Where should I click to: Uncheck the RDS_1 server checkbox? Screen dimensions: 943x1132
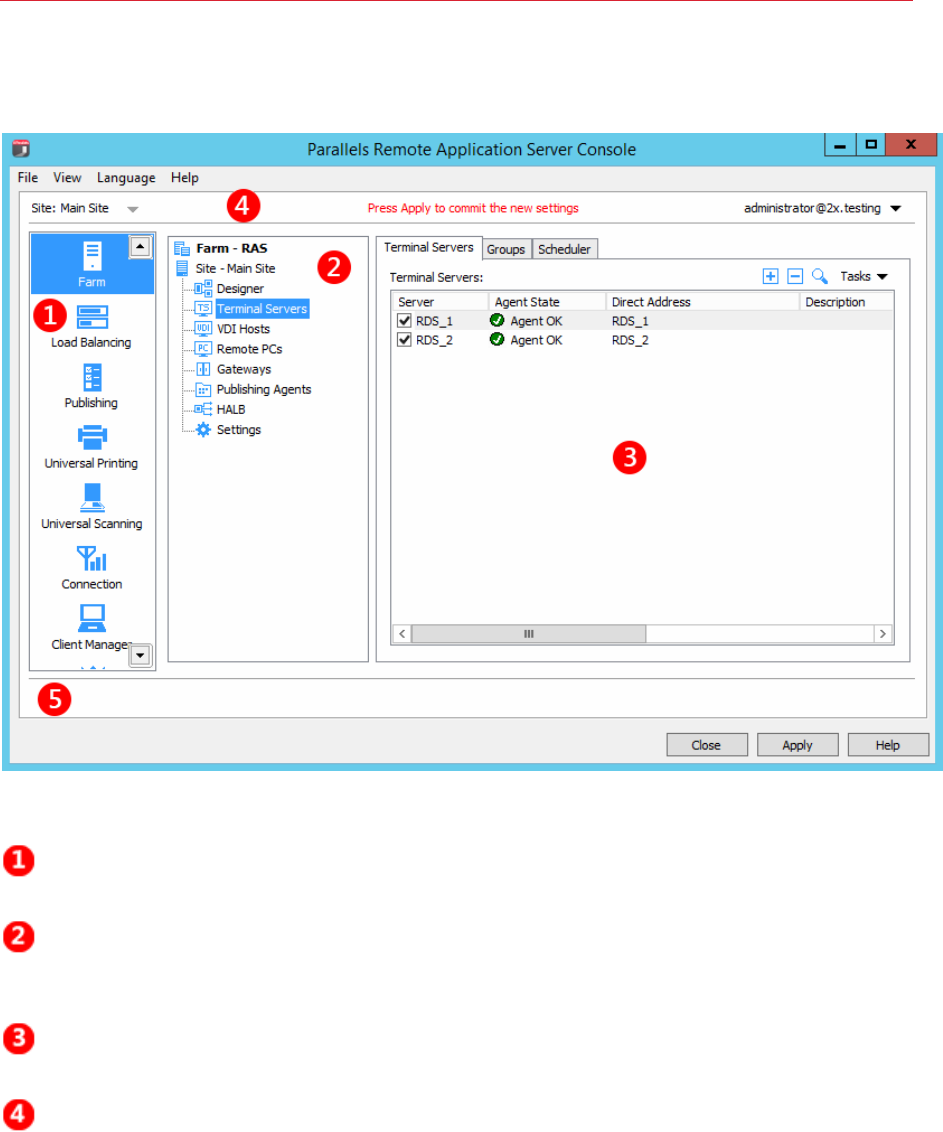[404, 320]
